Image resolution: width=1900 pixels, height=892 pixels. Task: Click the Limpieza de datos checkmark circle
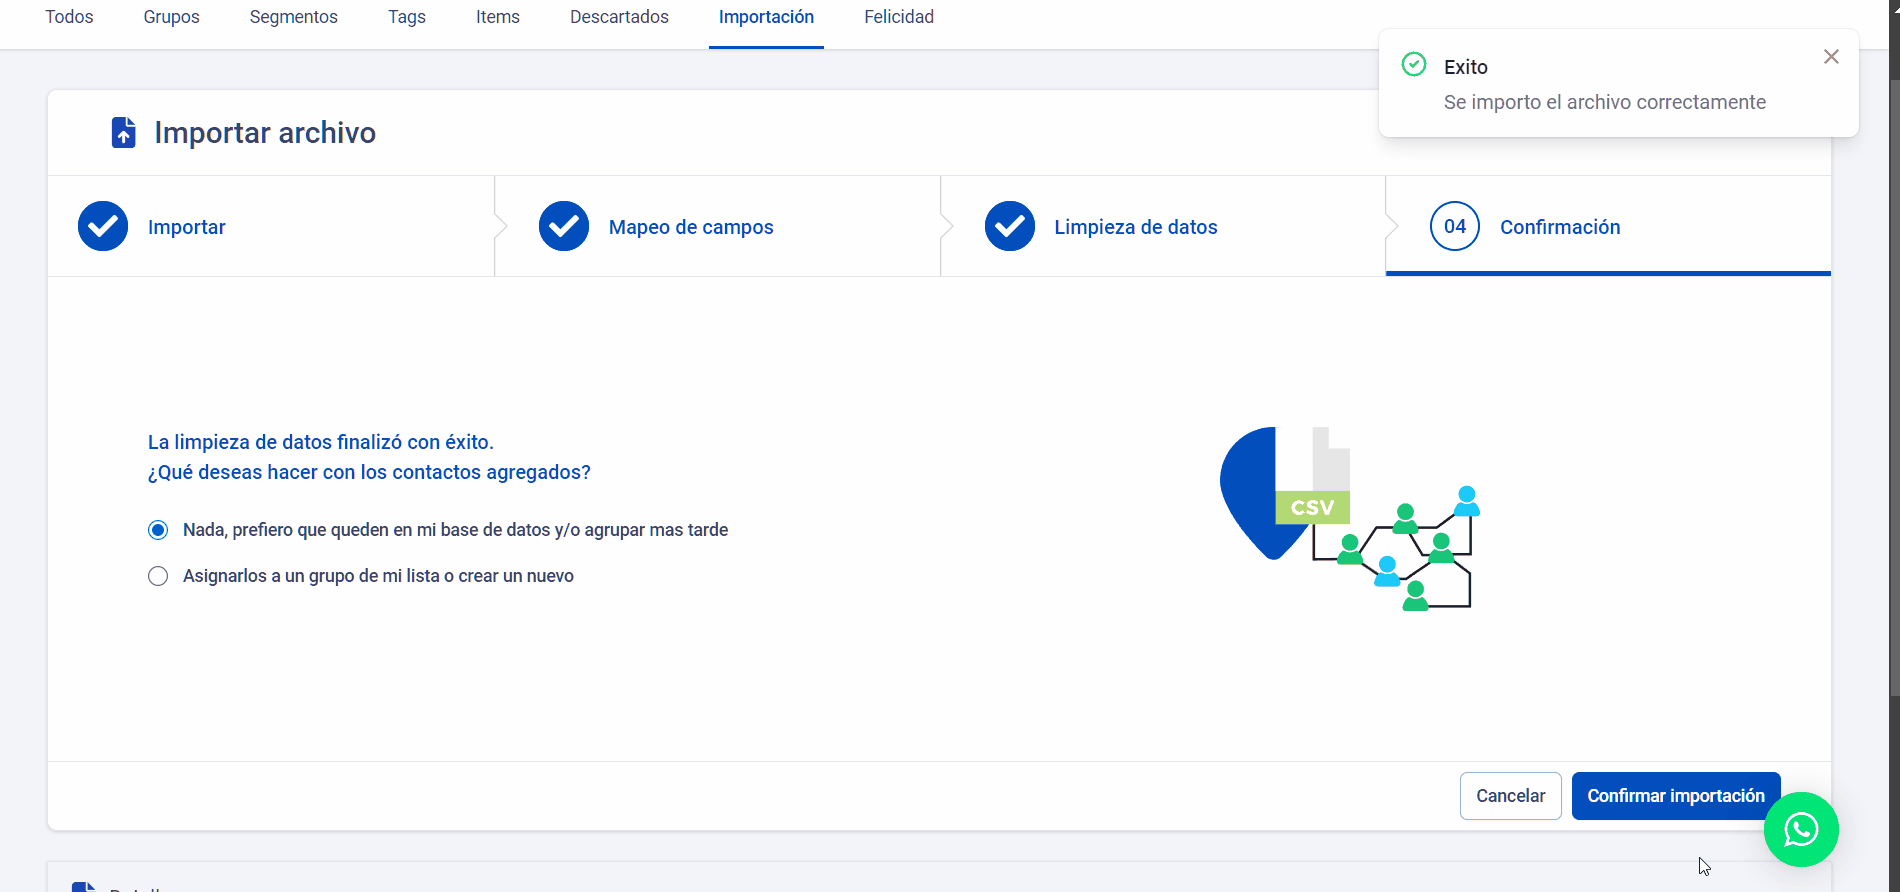point(1010,226)
